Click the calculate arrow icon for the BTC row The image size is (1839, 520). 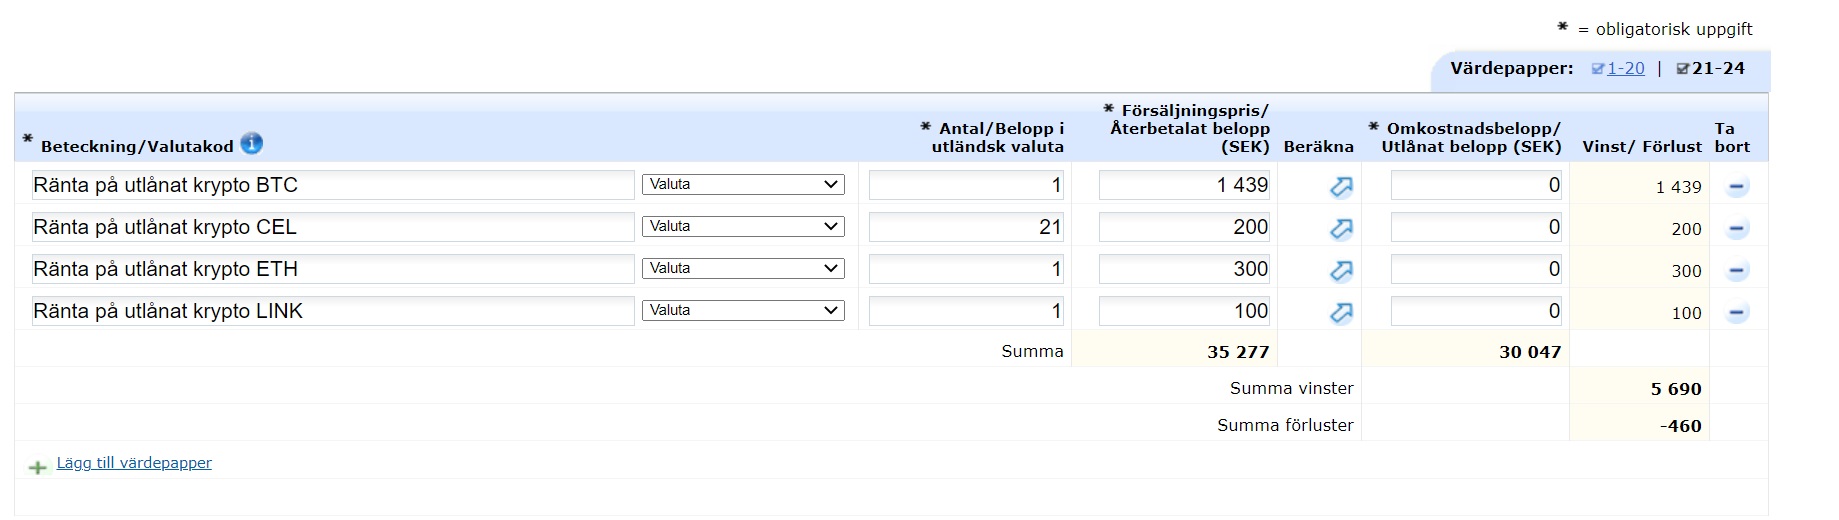pyautogui.click(x=1341, y=187)
